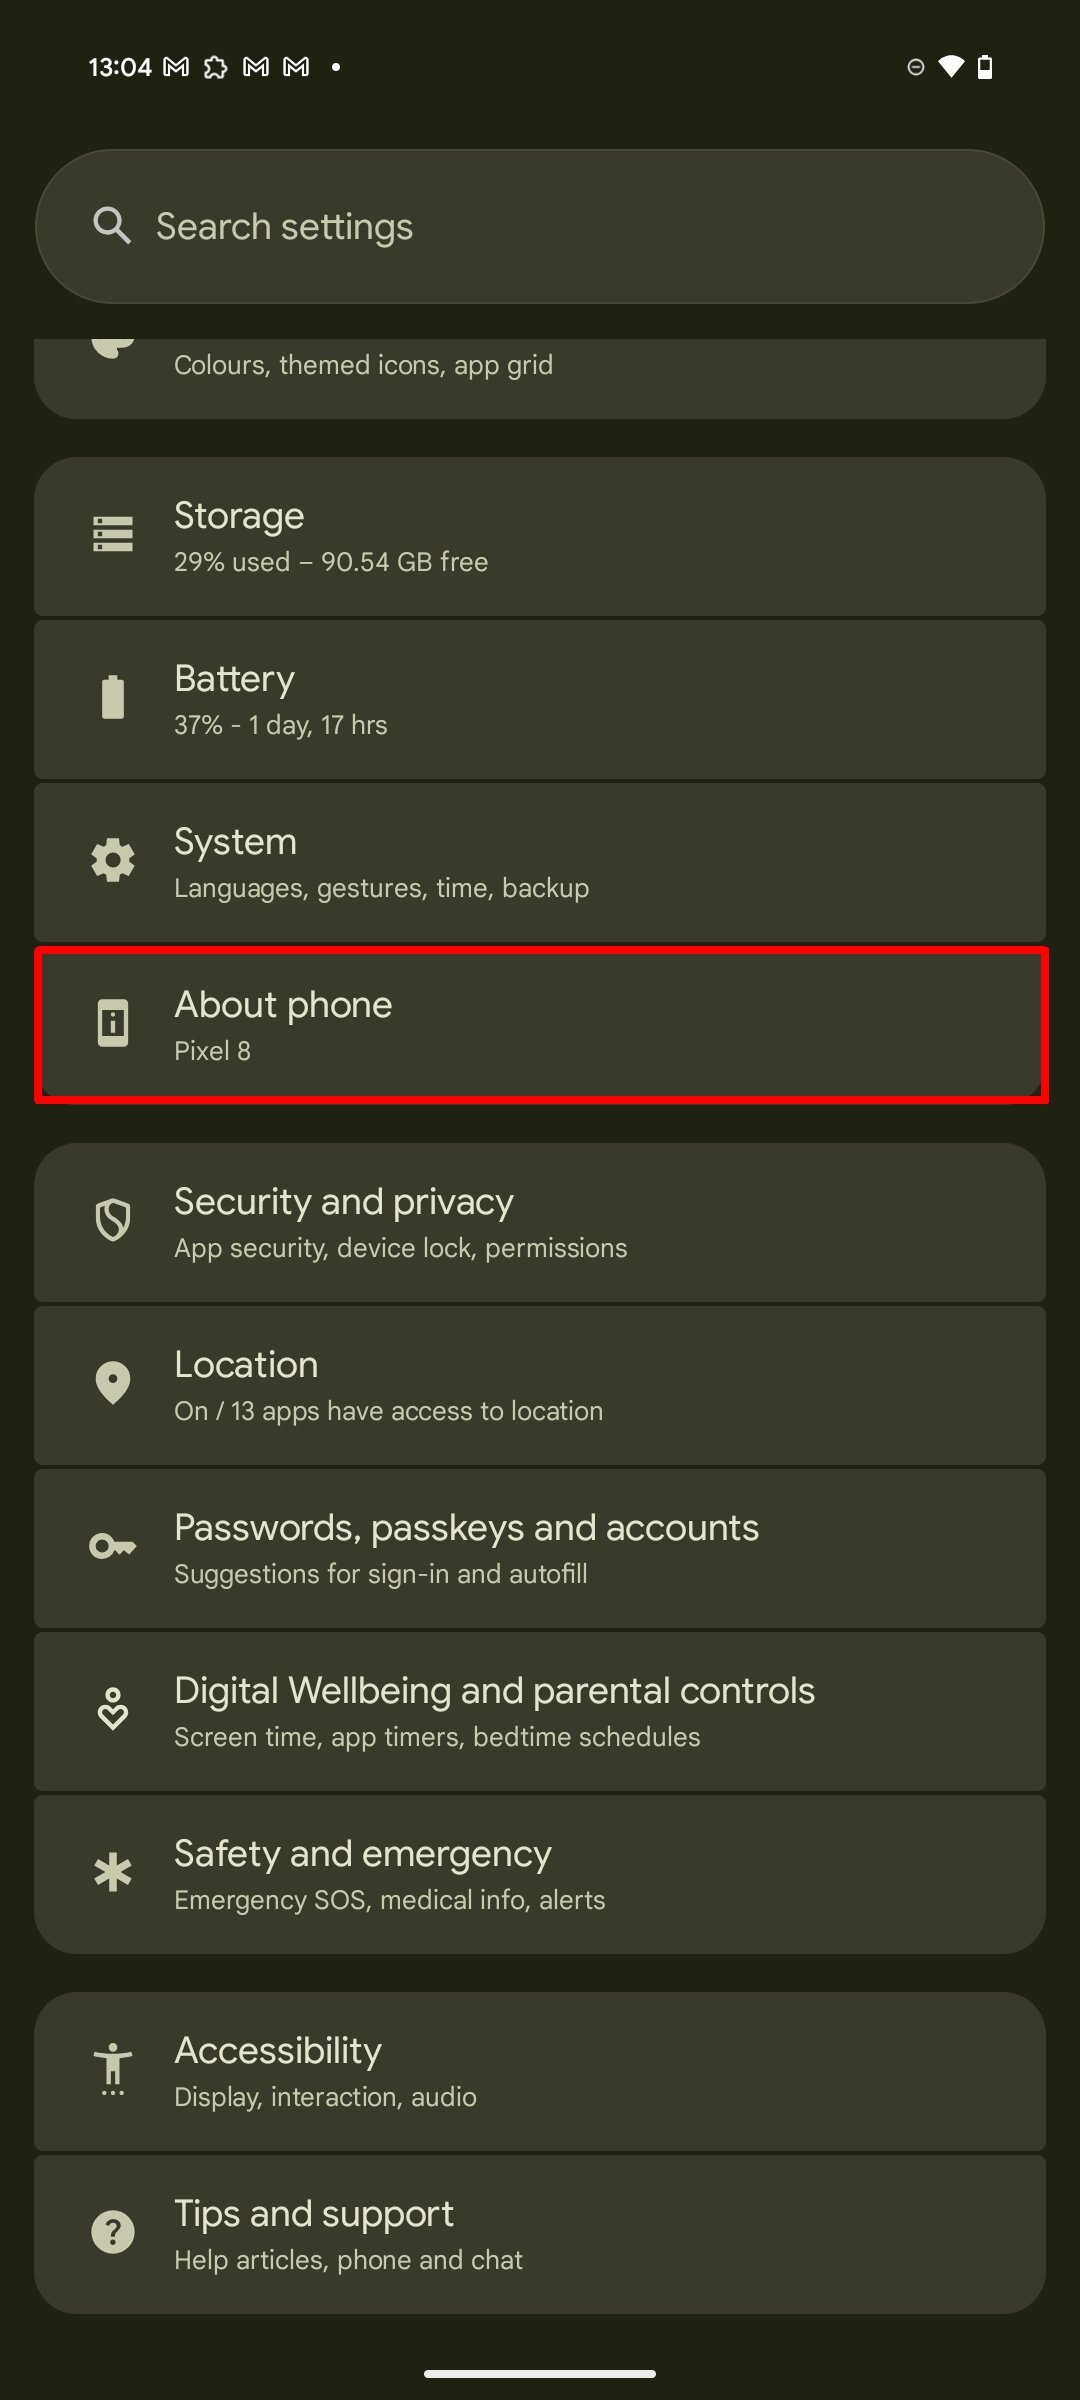1080x2400 pixels.
Task: Tap the search magnifier icon
Action: click(112, 226)
